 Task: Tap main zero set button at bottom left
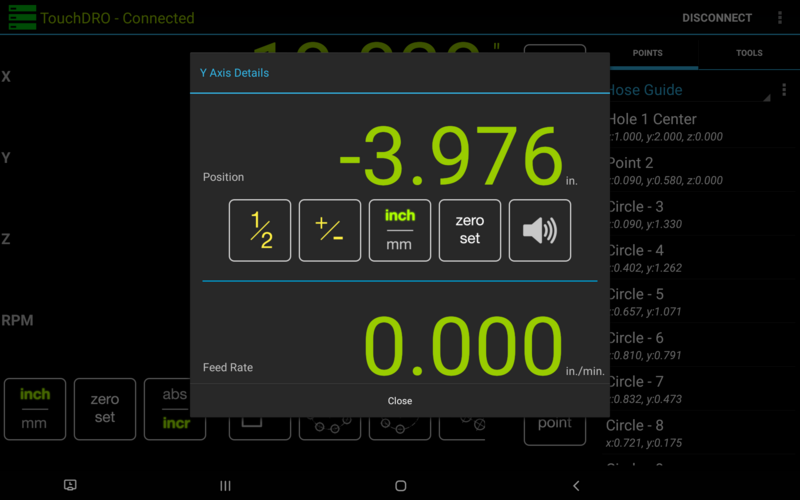coord(105,409)
